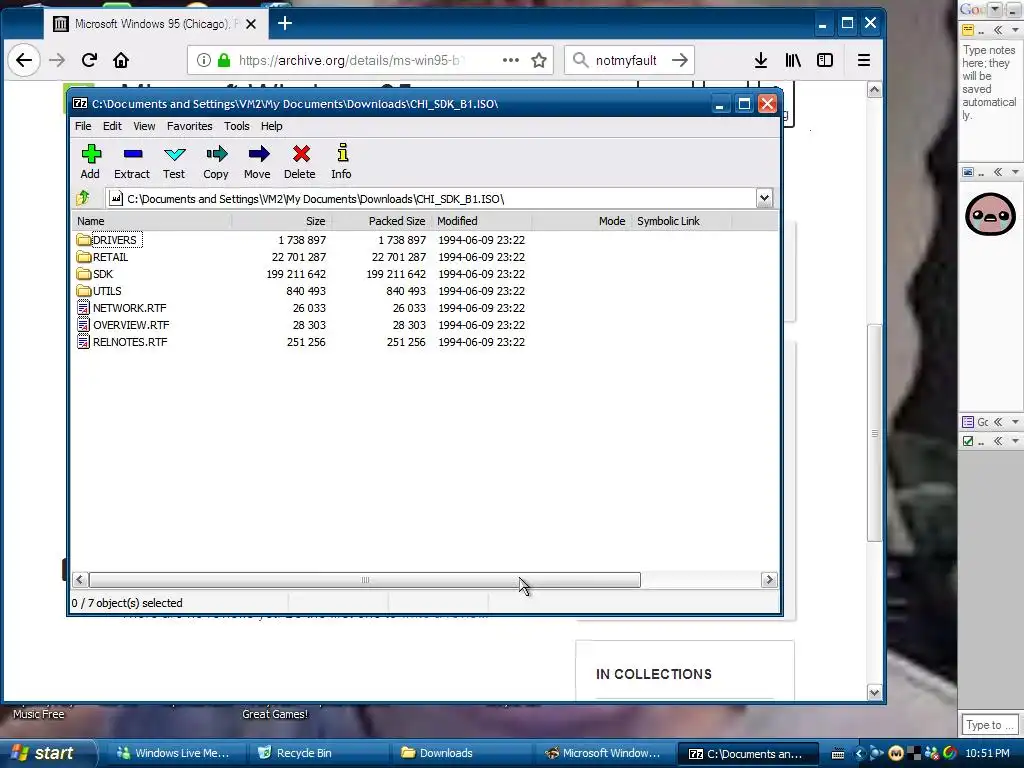Open the View menu in 7-Zip
Image resolution: width=1024 pixels, height=768 pixels.
click(x=144, y=126)
